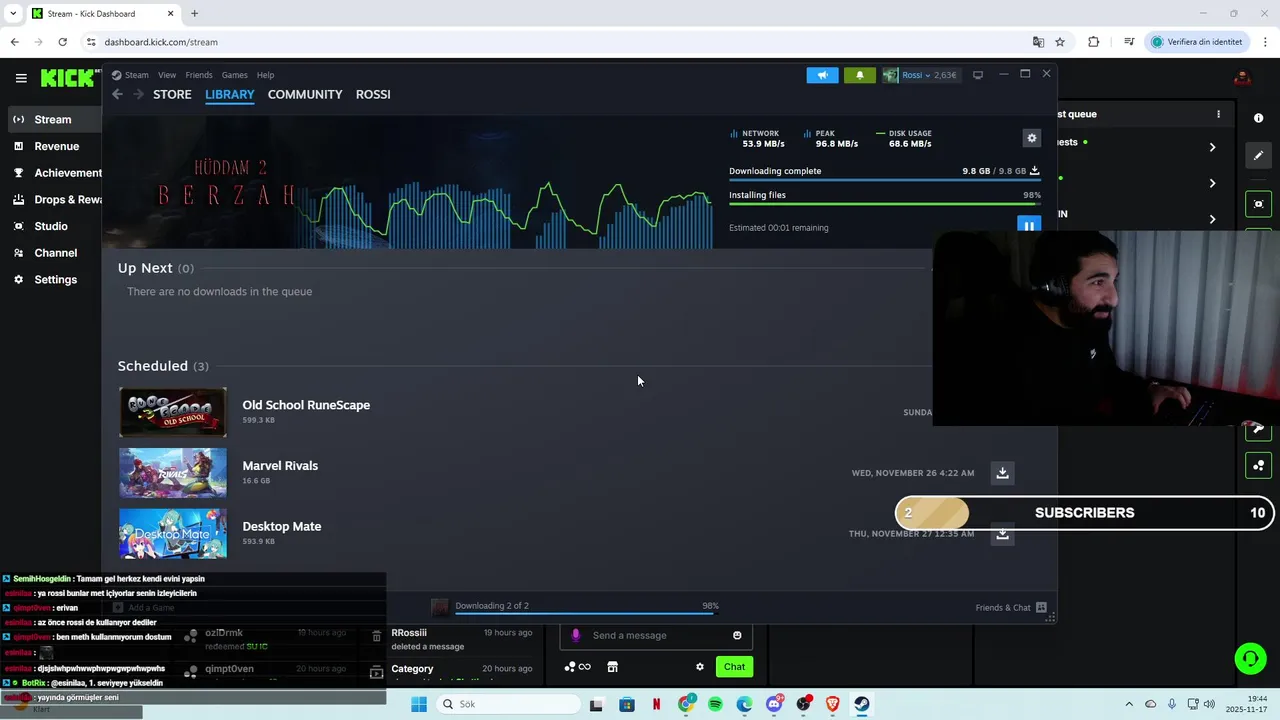The height and width of the screenshot is (720, 1280).
Task: Expand the chevron on the 'ests' row in Kick queue
Action: (x=1212, y=147)
